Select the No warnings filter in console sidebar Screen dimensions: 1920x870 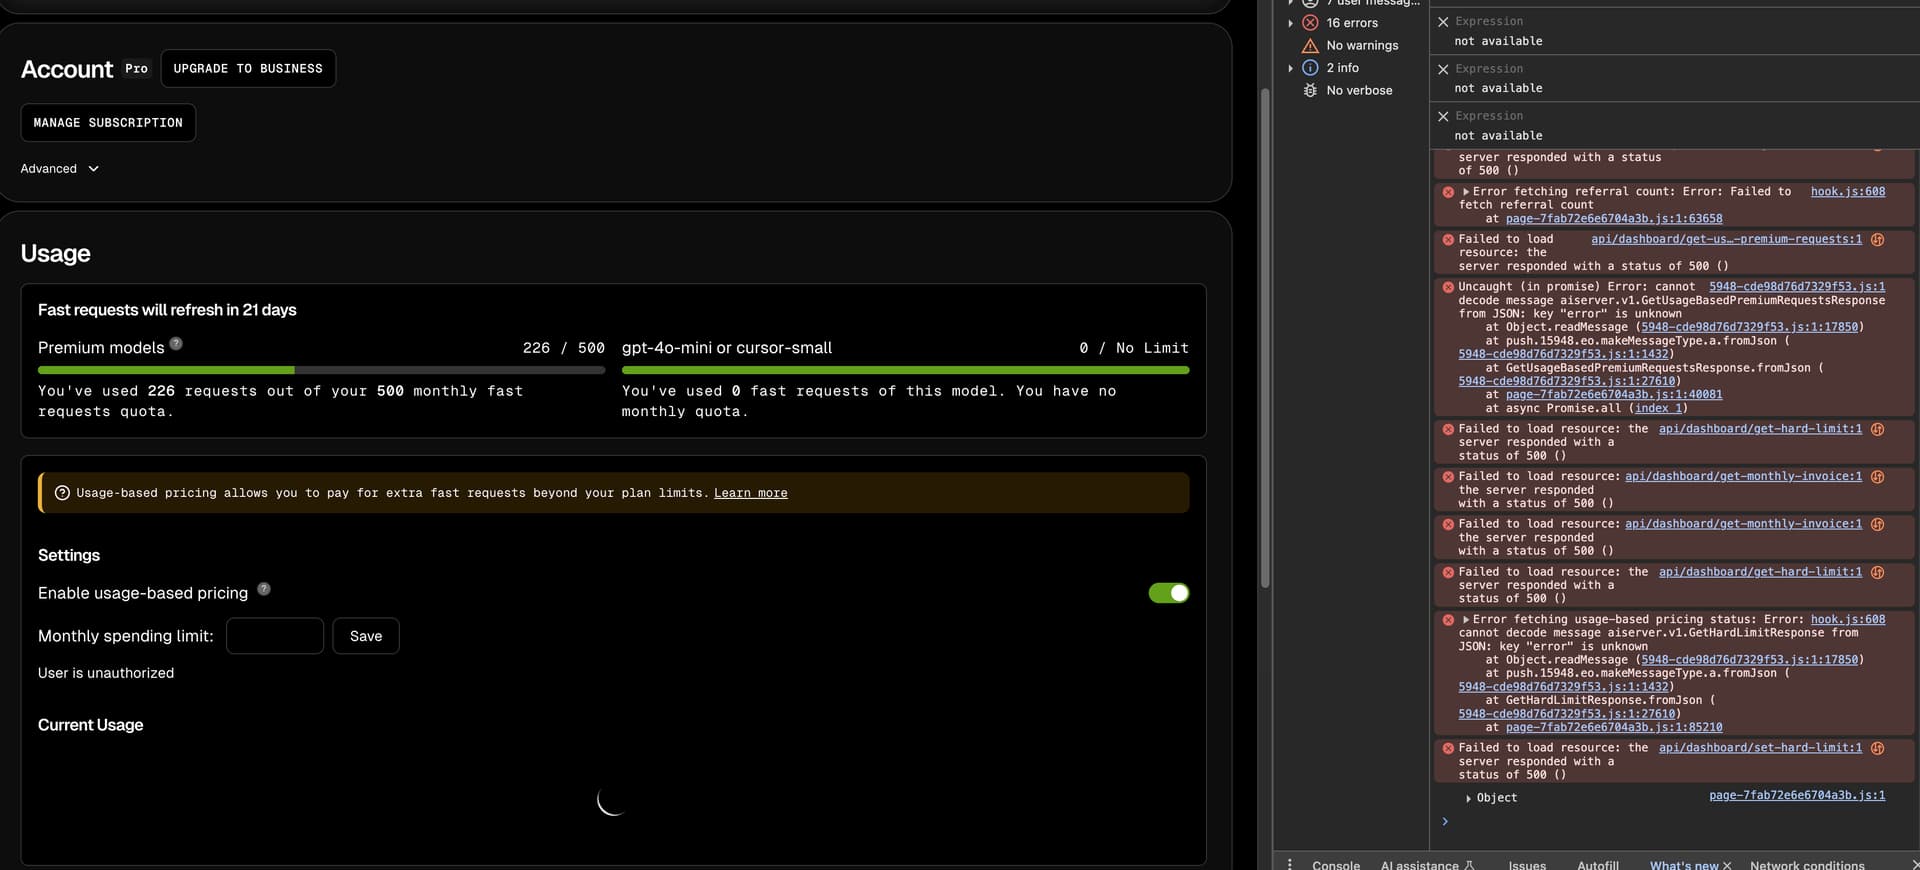(1362, 45)
